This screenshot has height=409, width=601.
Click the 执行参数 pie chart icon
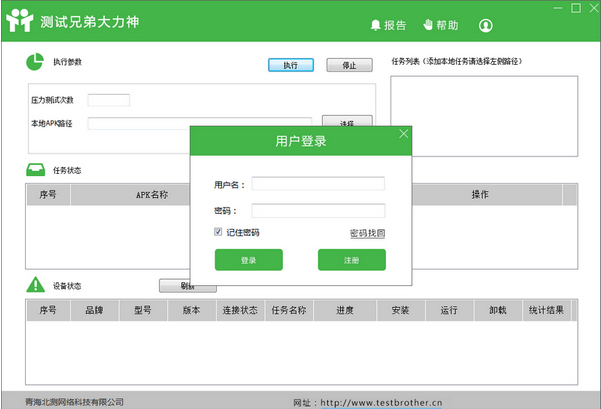[x=34, y=62]
